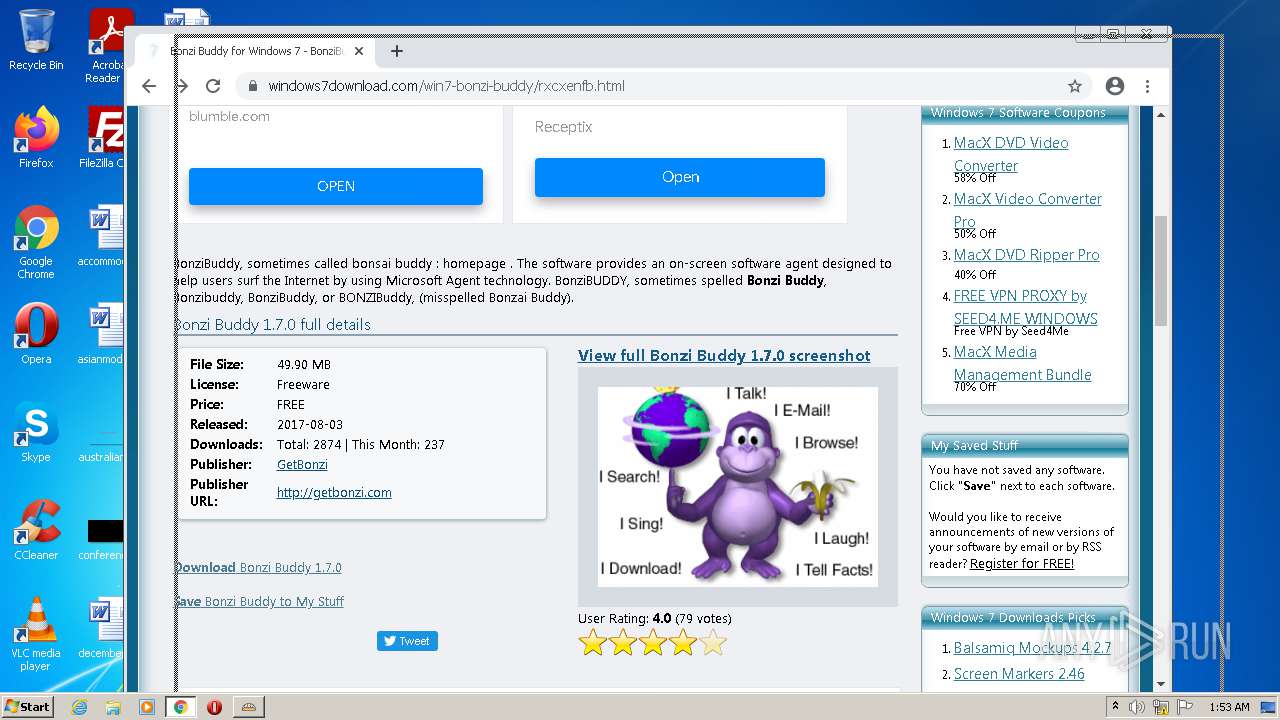Viewport: 1280px width, 720px height.
Task: Open the media player taskbar icon
Action: point(147,707)
